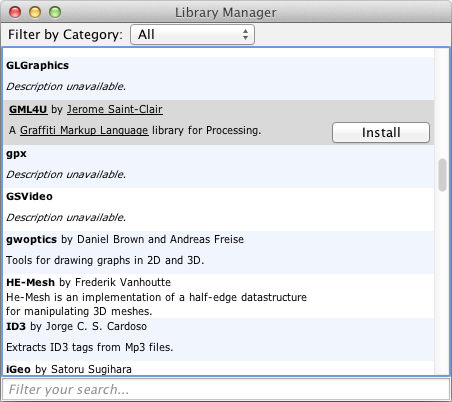The height and width of the screenshot is (402, 452).
Task: Select the GSVideo library entry
Action: [219, 209]
